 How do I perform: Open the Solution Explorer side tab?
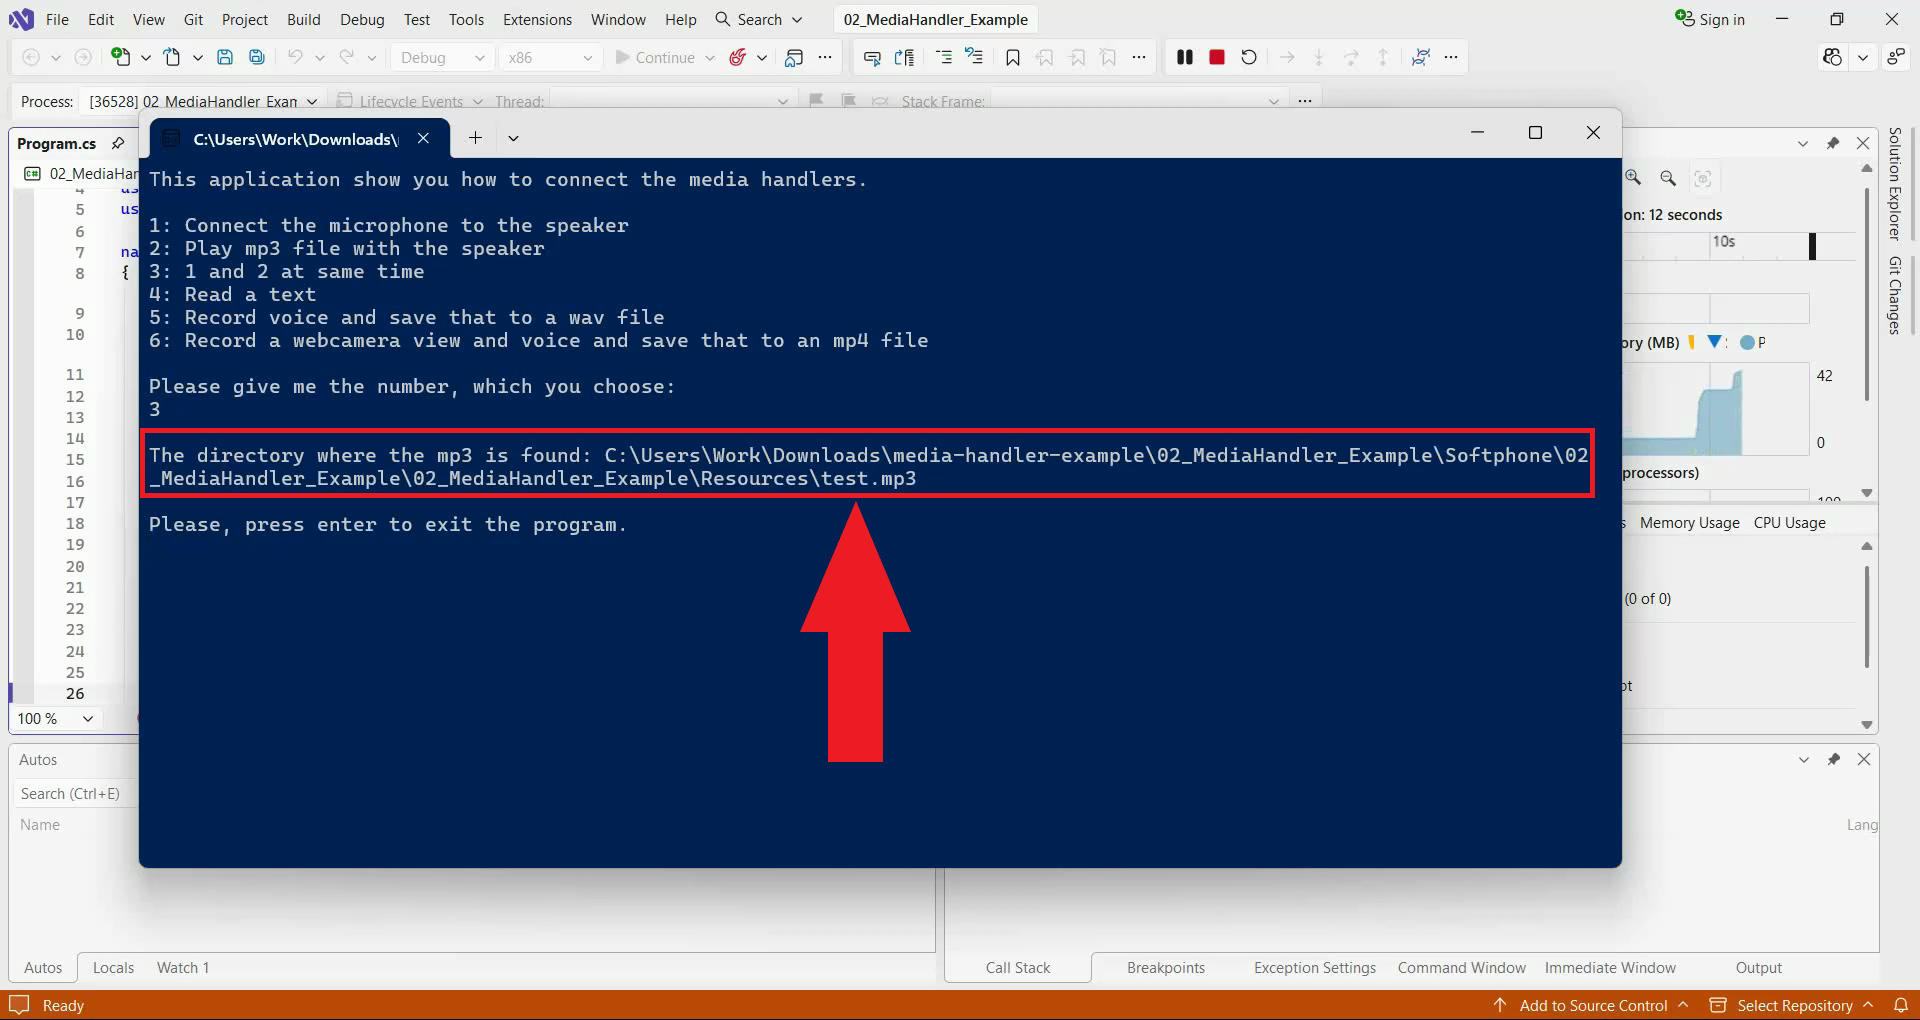(x=1894, y=184)
